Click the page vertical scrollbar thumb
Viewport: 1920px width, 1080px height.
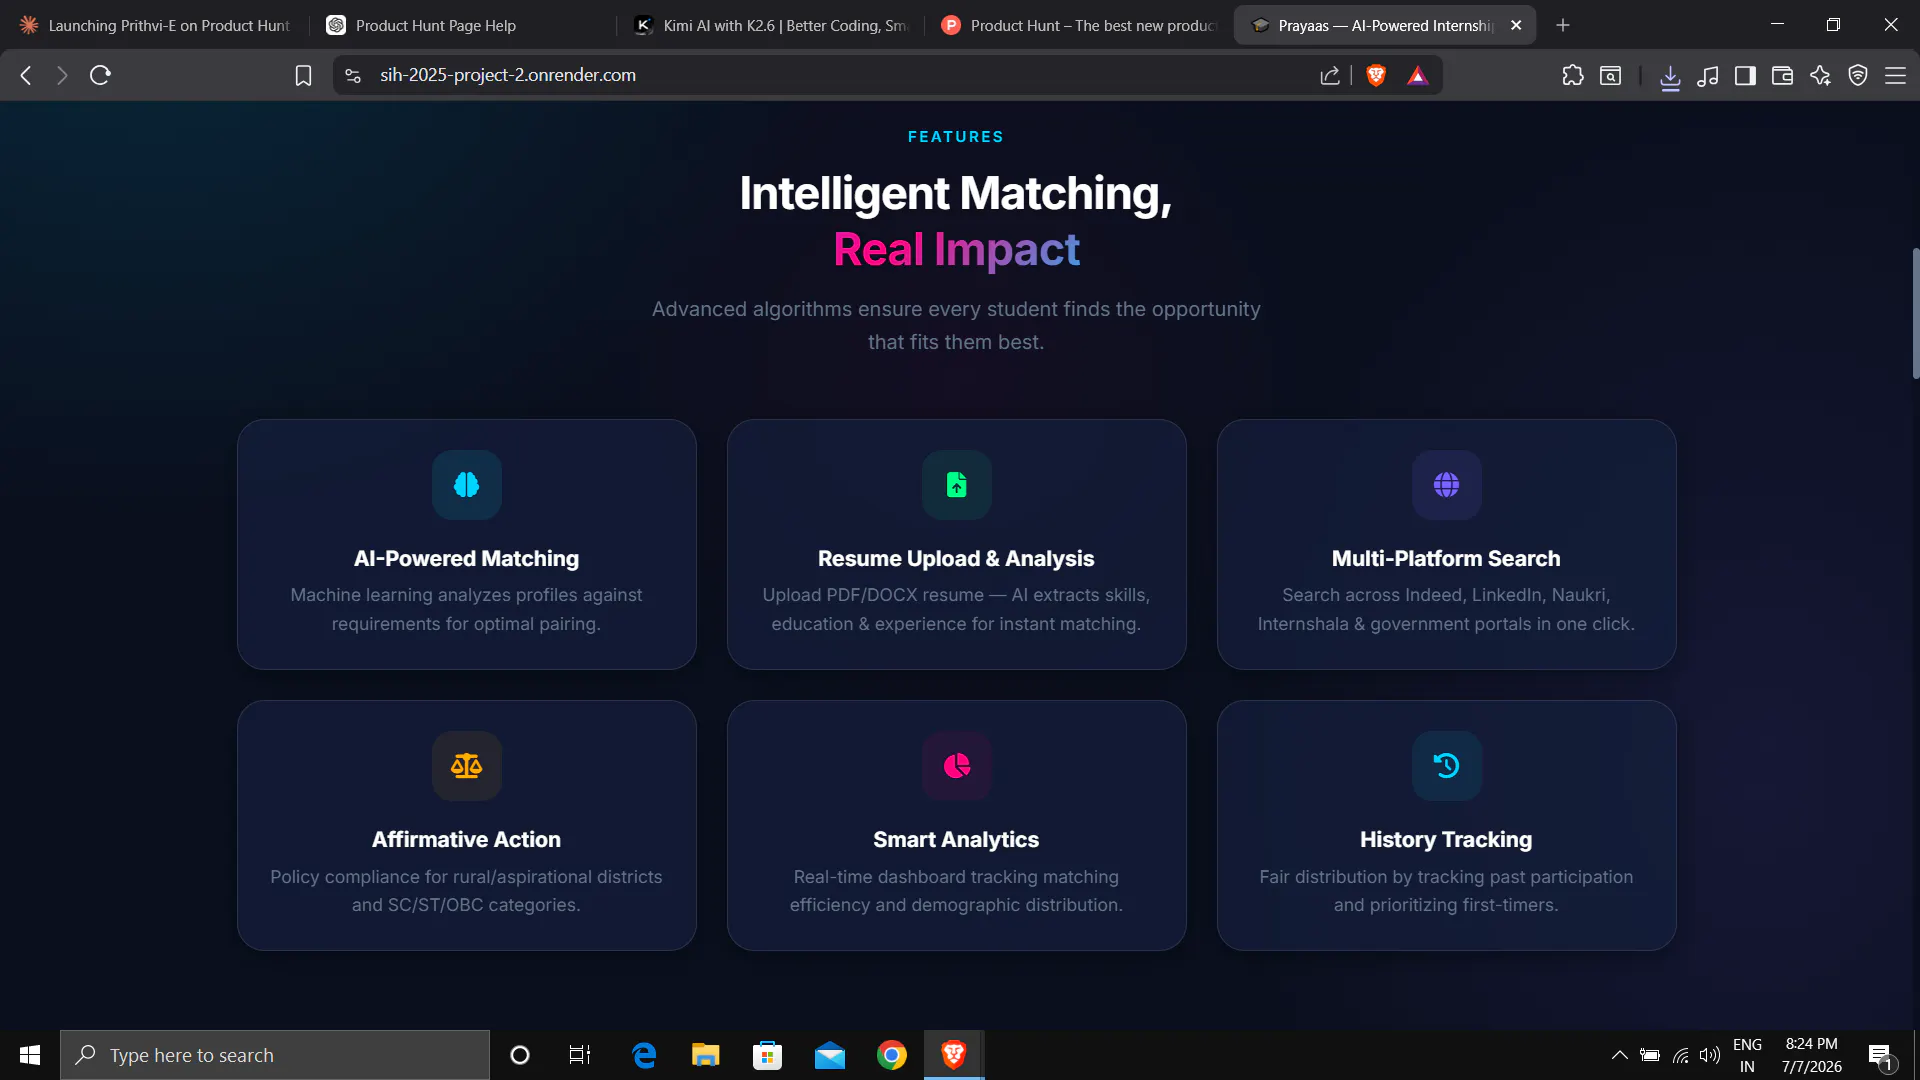pos(1915,313)
